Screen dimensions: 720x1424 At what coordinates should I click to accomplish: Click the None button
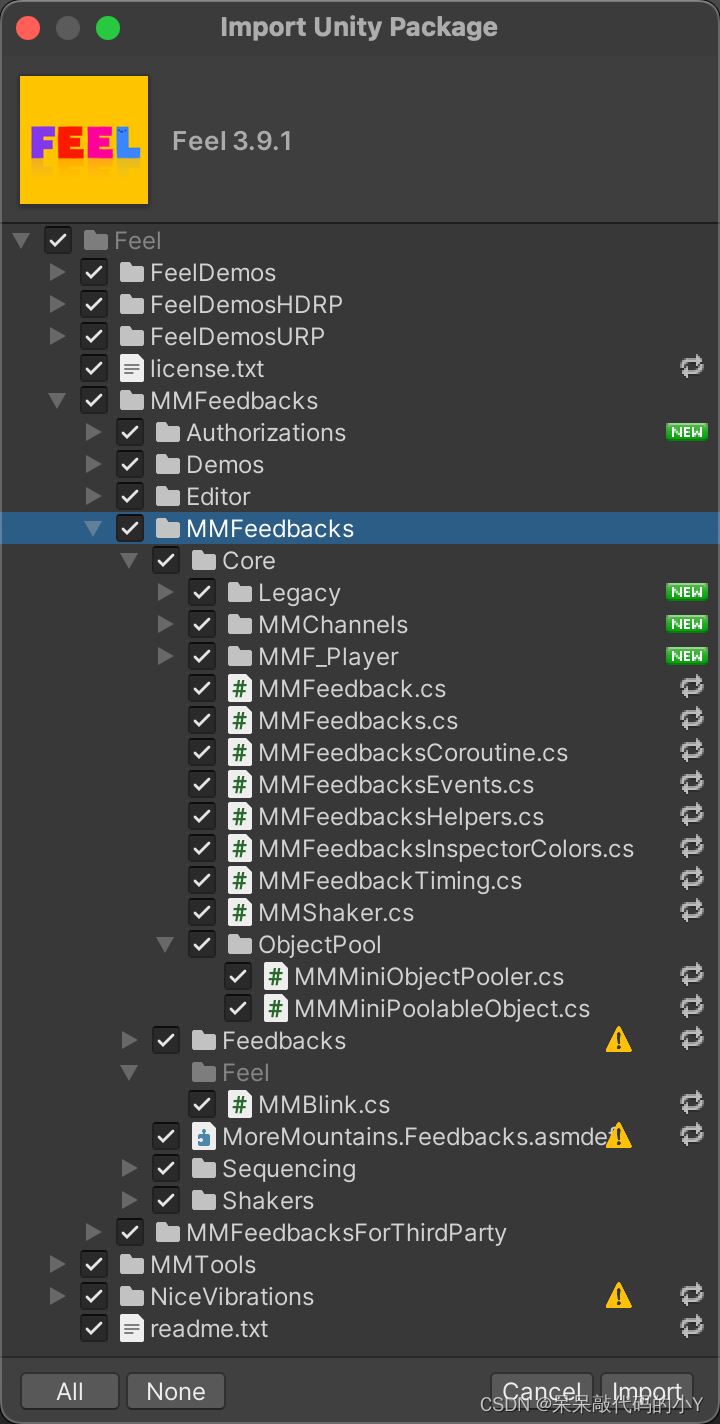(176, 1391)
